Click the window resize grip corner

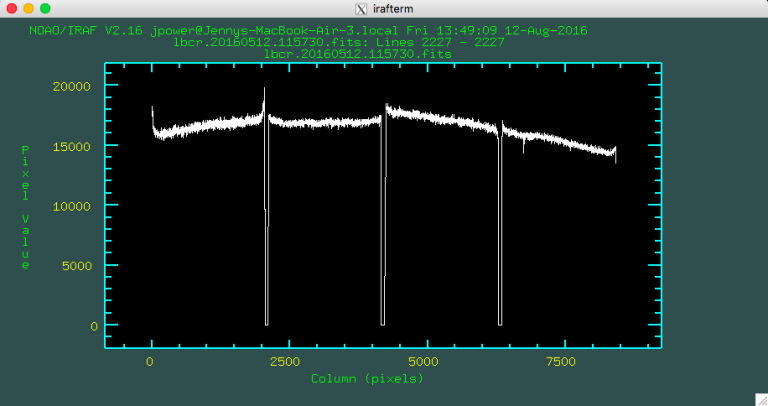761,399
